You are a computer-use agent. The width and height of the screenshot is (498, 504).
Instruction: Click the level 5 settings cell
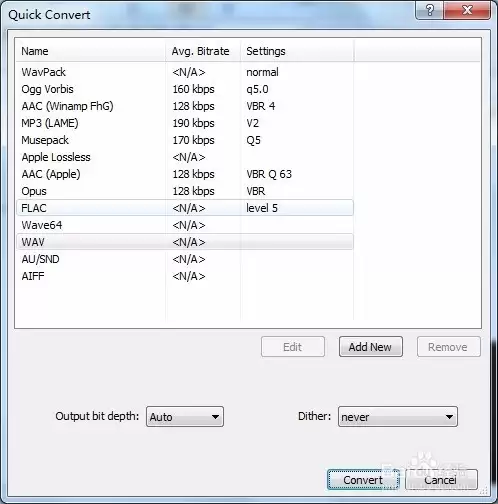pos(262,208)
